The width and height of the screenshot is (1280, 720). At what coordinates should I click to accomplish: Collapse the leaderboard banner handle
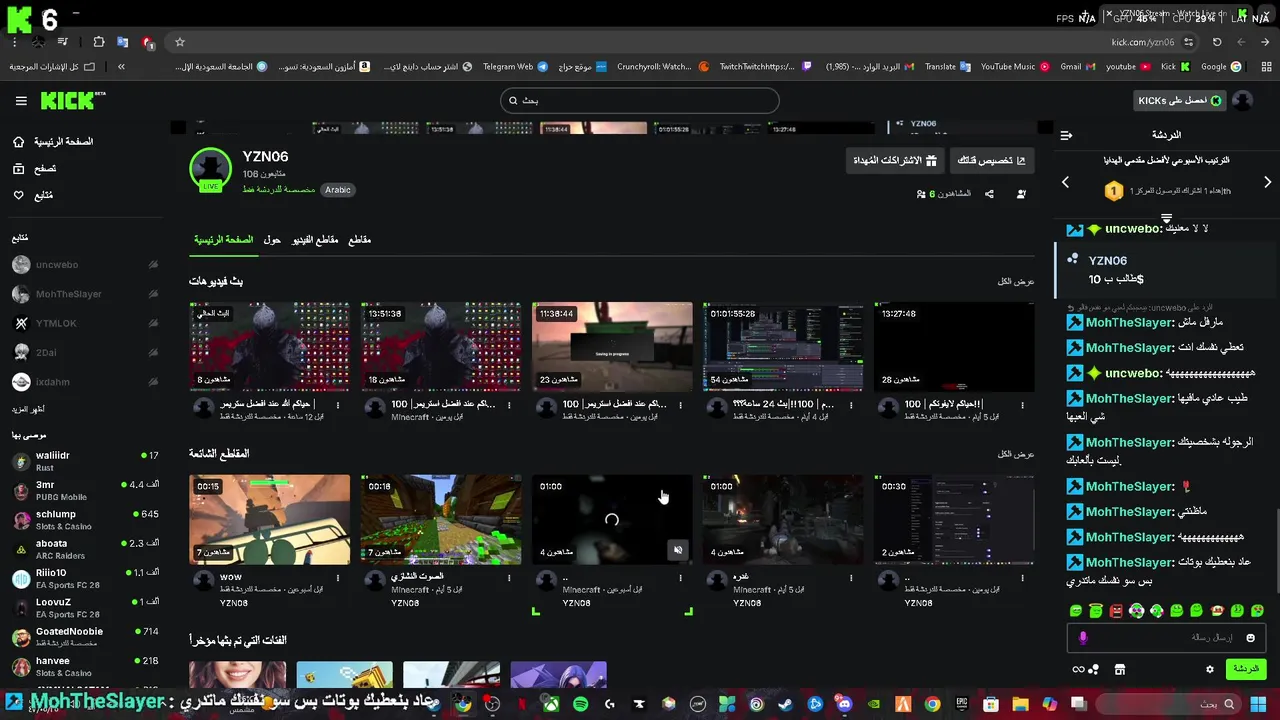pyautogui.click(x=1166, y=217)
